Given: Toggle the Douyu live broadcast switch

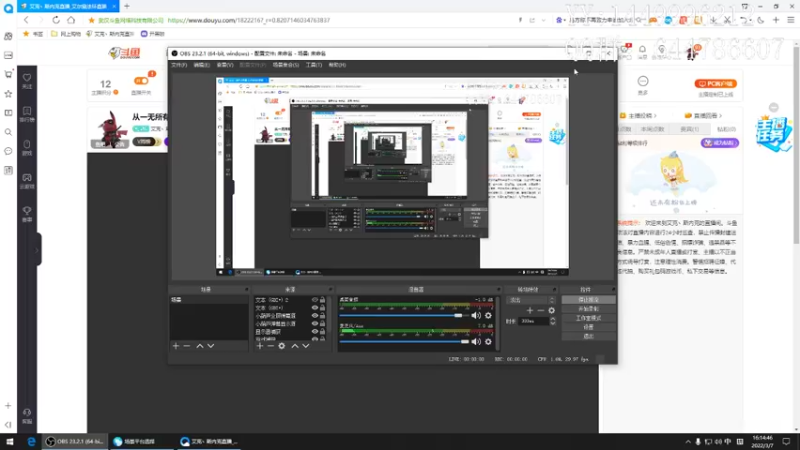Looking at the screenshot, I should point(141,81).
